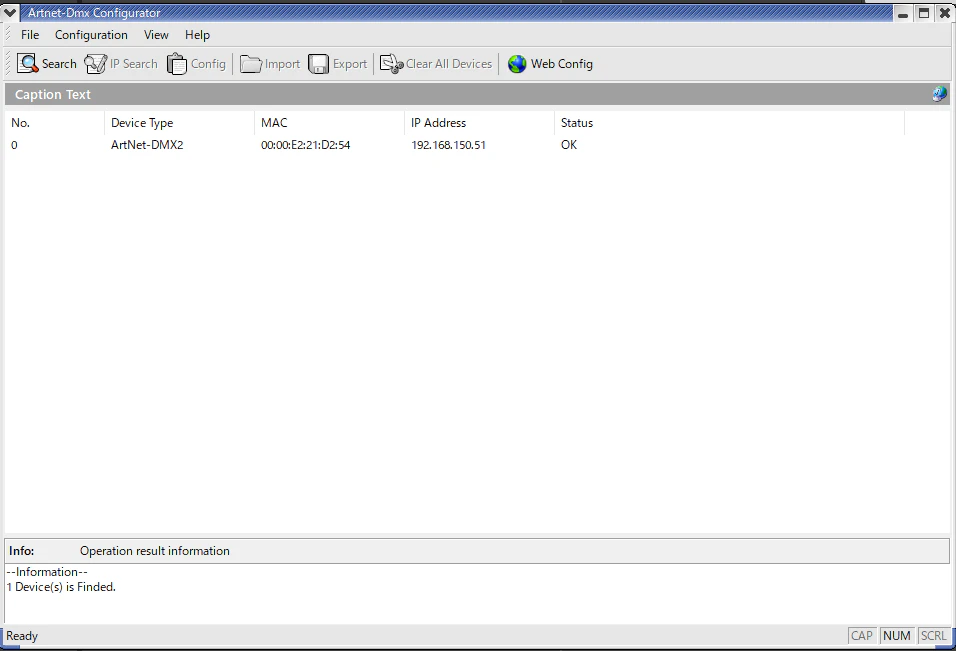This screenshot has height=651, width=956.
Task: Click the IP Search icon
Action: click(x=95, y=64)
